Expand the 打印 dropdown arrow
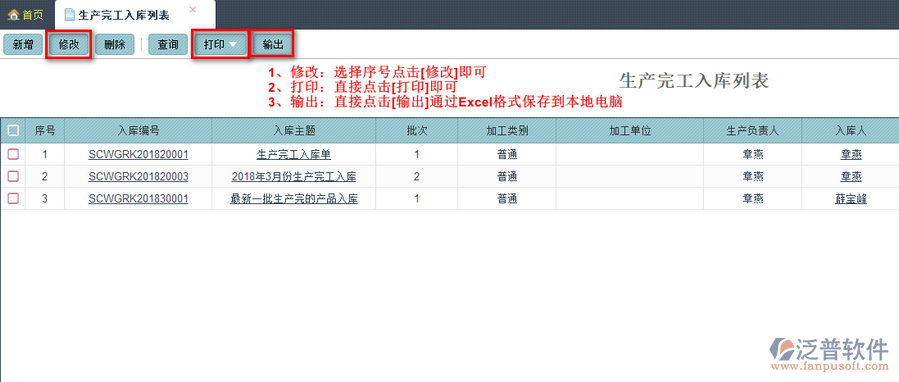The image size is (899, 382). pos(233,45)
